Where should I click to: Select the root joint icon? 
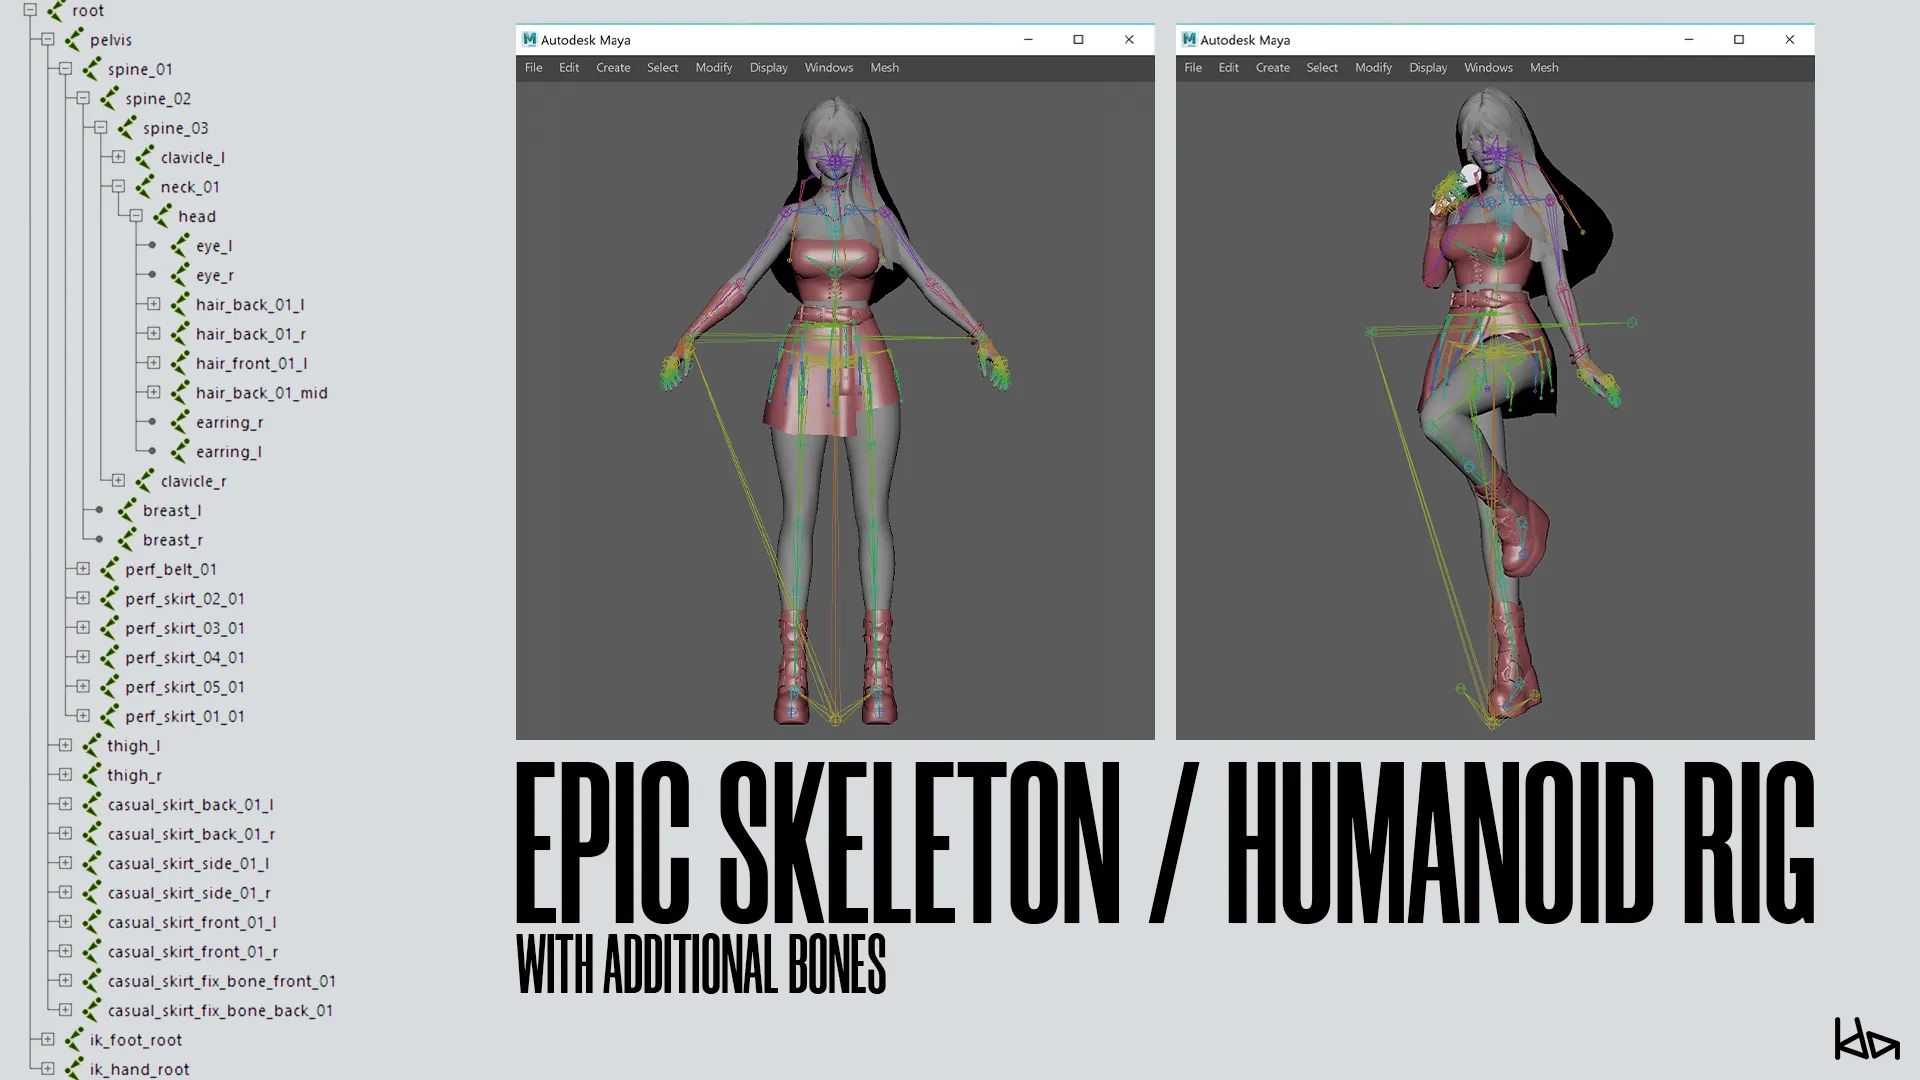coord(55,11)
